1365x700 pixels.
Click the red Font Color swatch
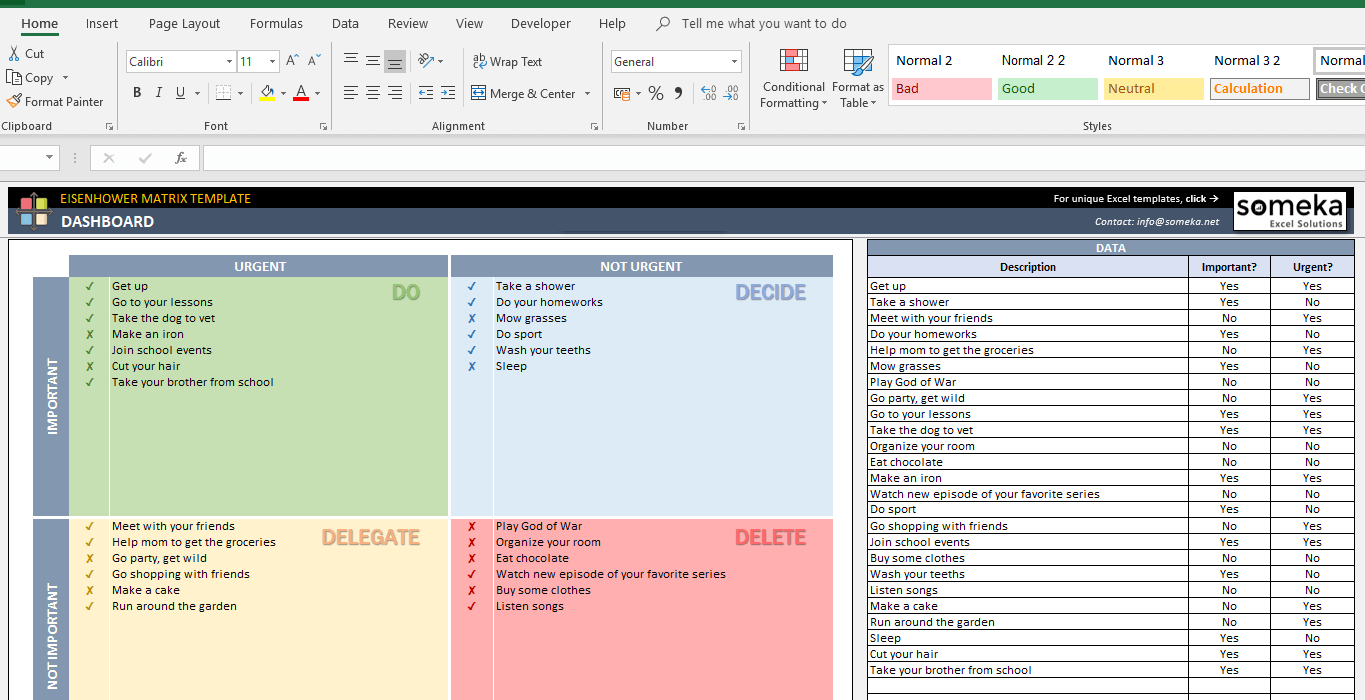tap(300, 92)
